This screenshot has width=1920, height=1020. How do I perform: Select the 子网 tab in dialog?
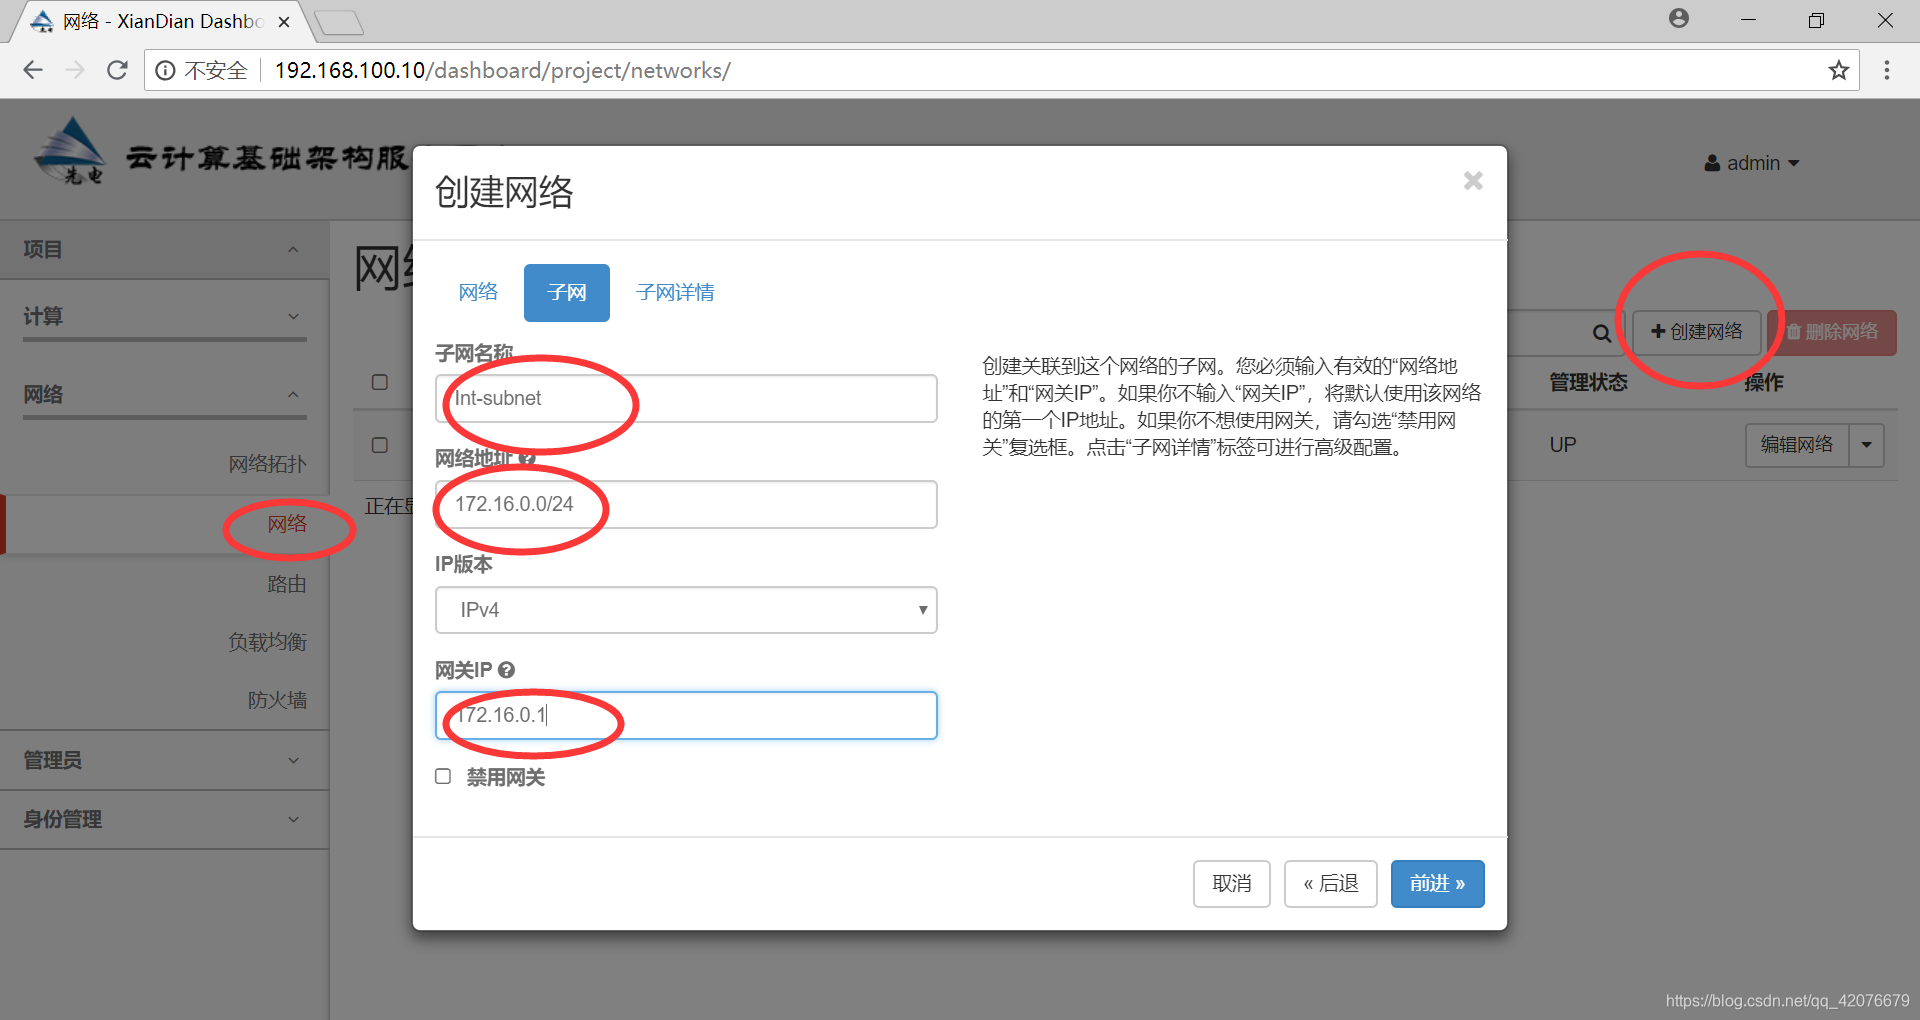(x=567, y=293)
